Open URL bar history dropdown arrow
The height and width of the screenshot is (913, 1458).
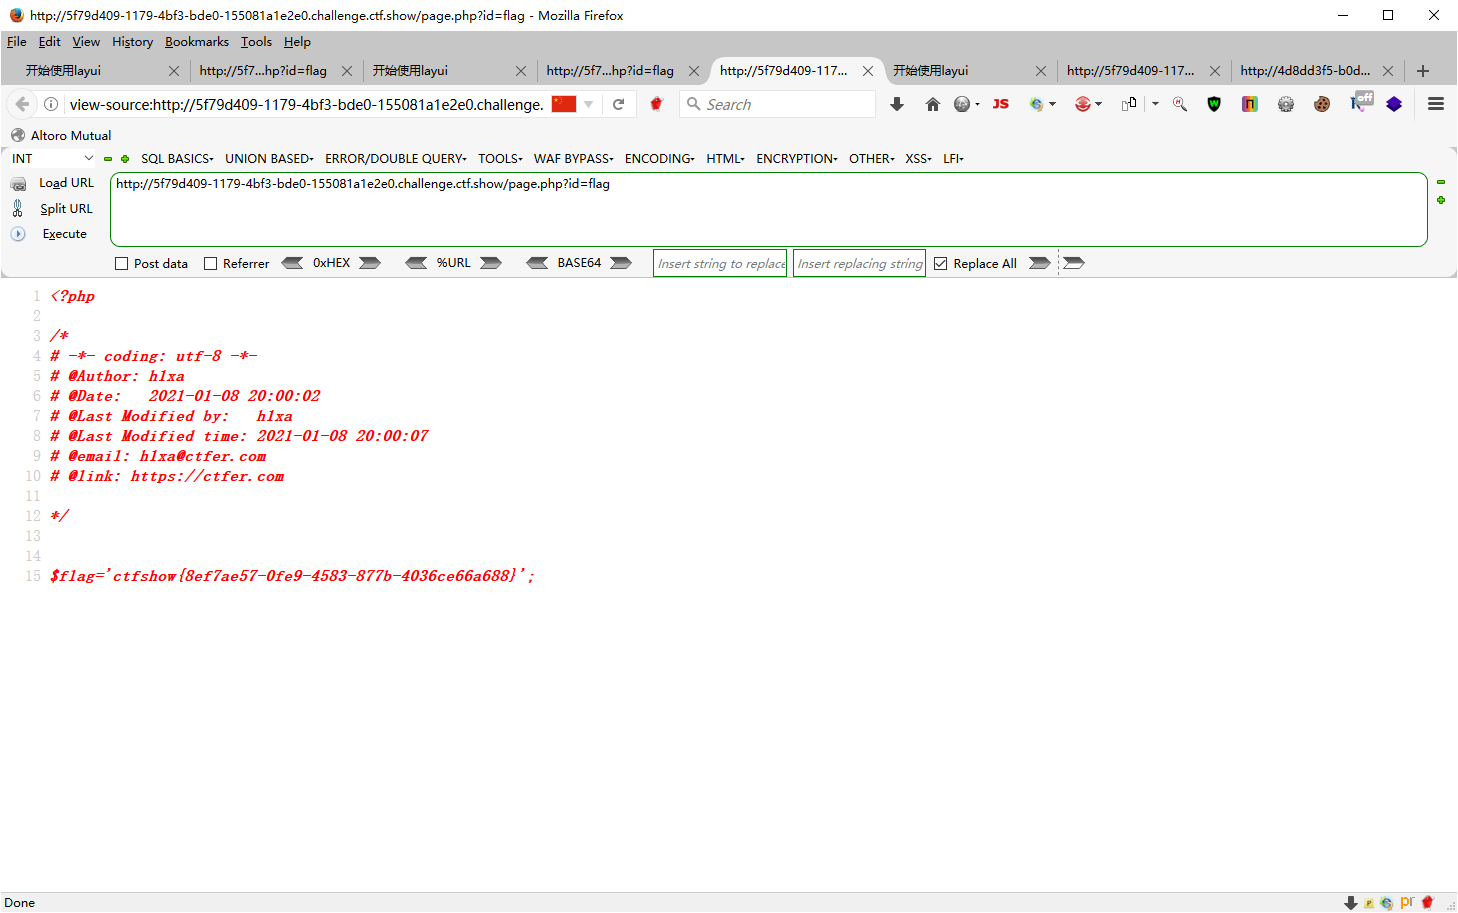point(589,104)
